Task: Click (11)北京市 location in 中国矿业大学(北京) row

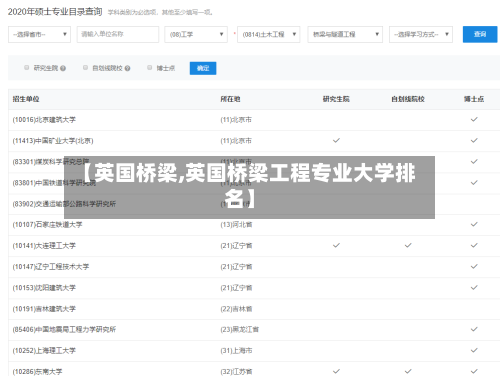Action: (236, 141)
